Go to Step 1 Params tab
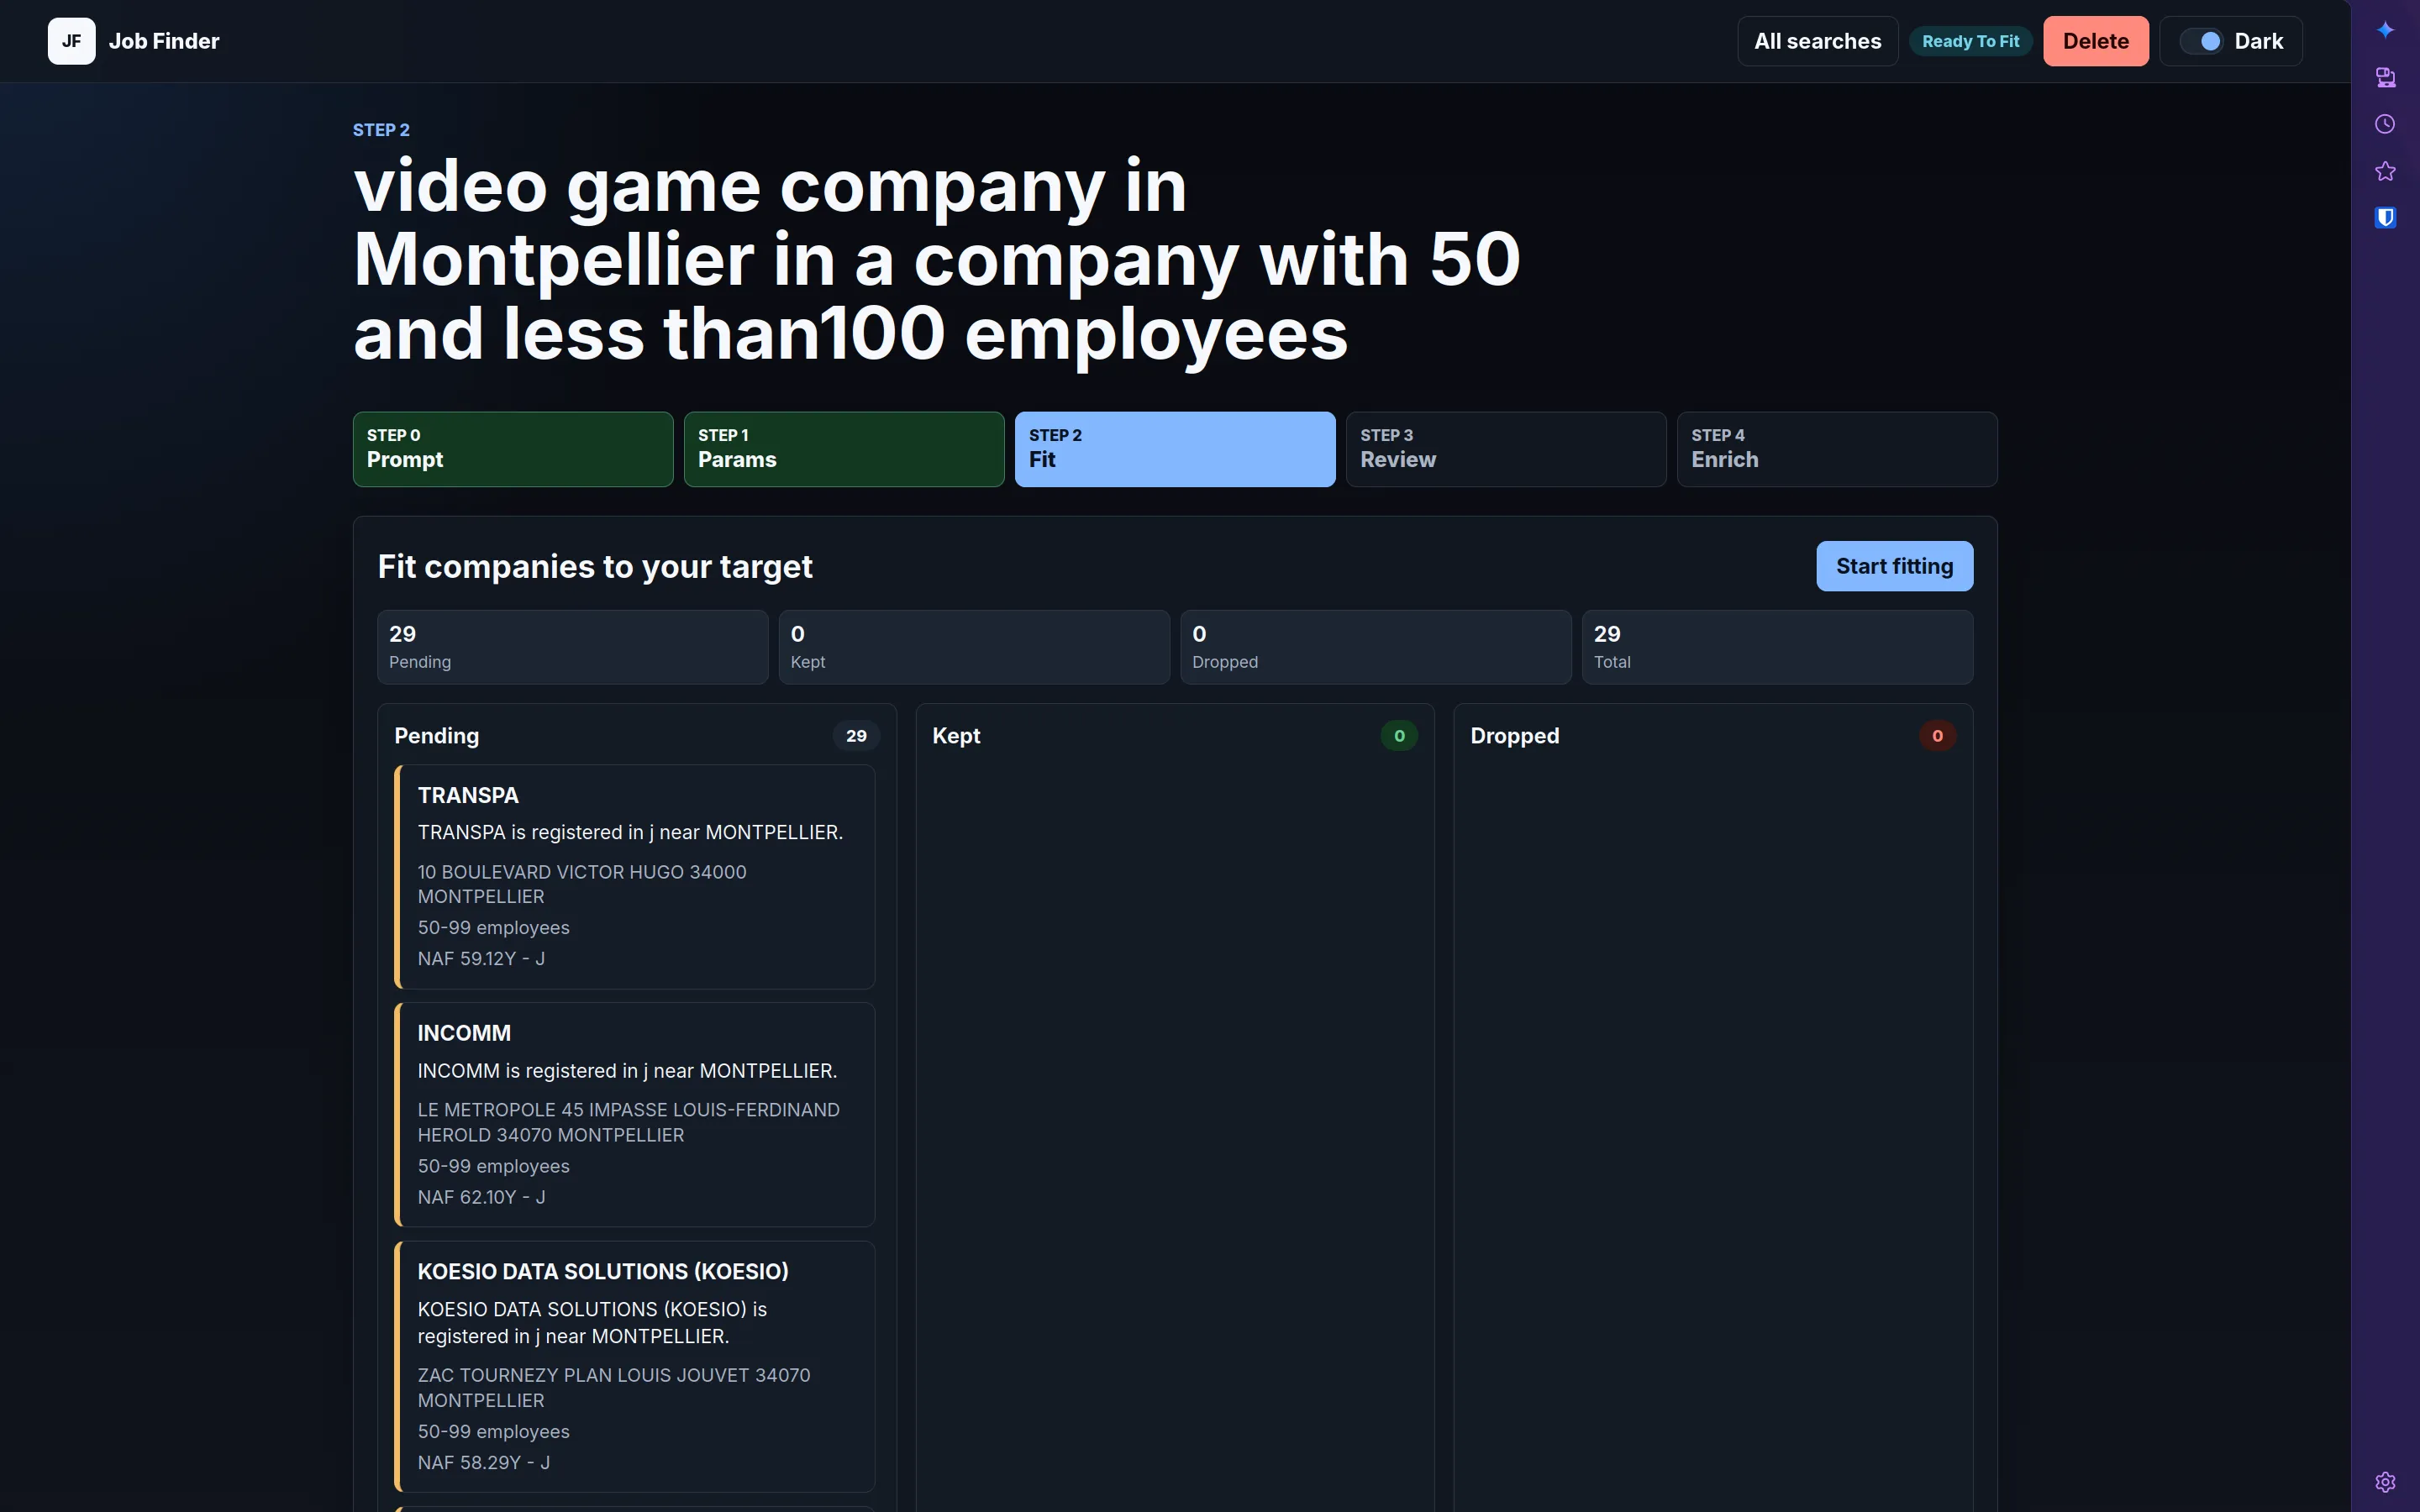Image resolution: width=2420 pixels, height=1512 pixels. (x=844, y=449)
